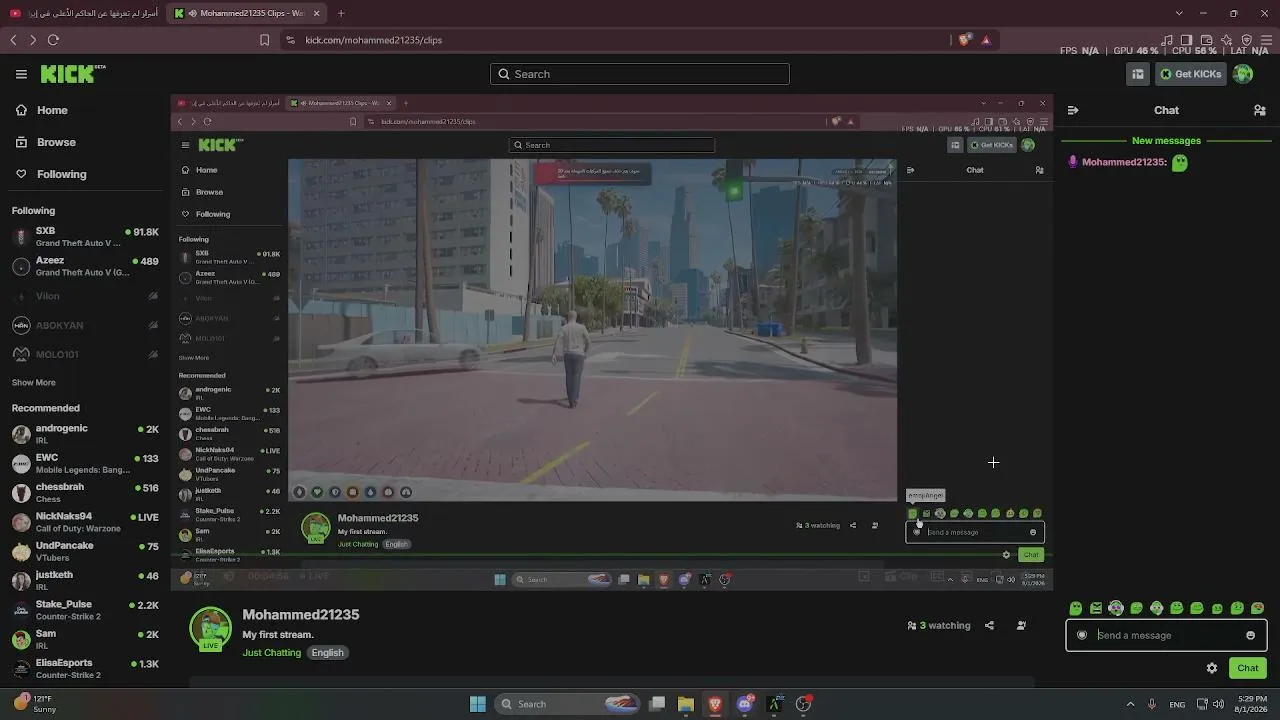This screenshot has width=1280, height=720.
Task: Open the Windows Start menu
Action: [478, 704]
